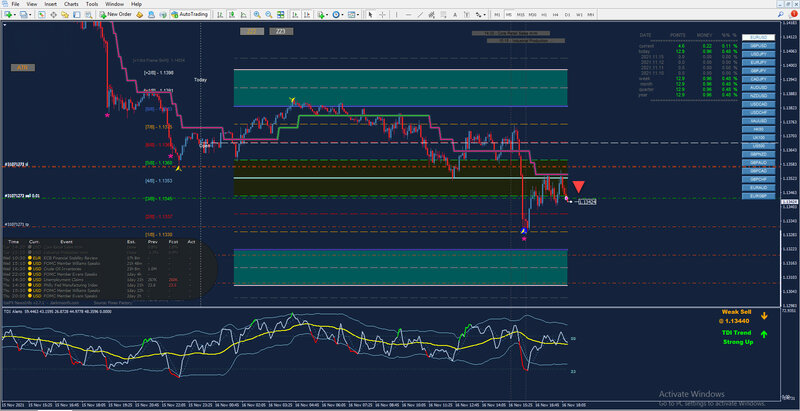This screenshot has height=411, width=800.
Task: Toggle chart auto scroll icon
Action: coord(294,14)
